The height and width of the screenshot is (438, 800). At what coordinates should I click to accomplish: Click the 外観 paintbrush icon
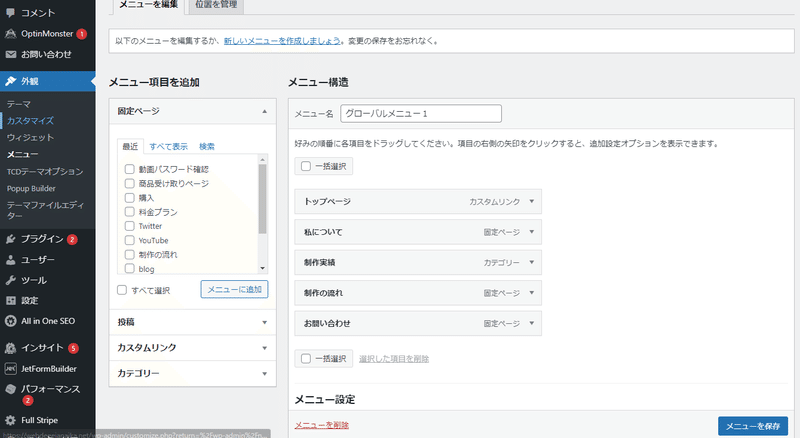click(11, 81)
